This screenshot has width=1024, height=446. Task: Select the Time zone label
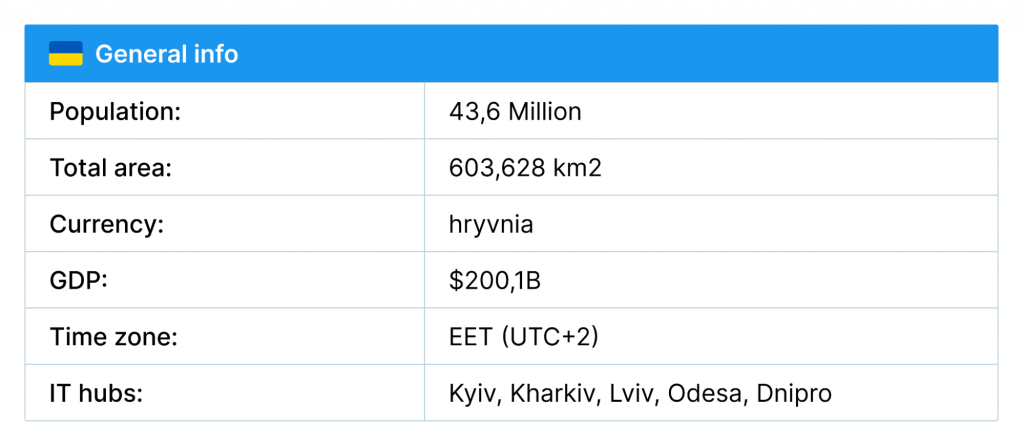pos(114,337)
